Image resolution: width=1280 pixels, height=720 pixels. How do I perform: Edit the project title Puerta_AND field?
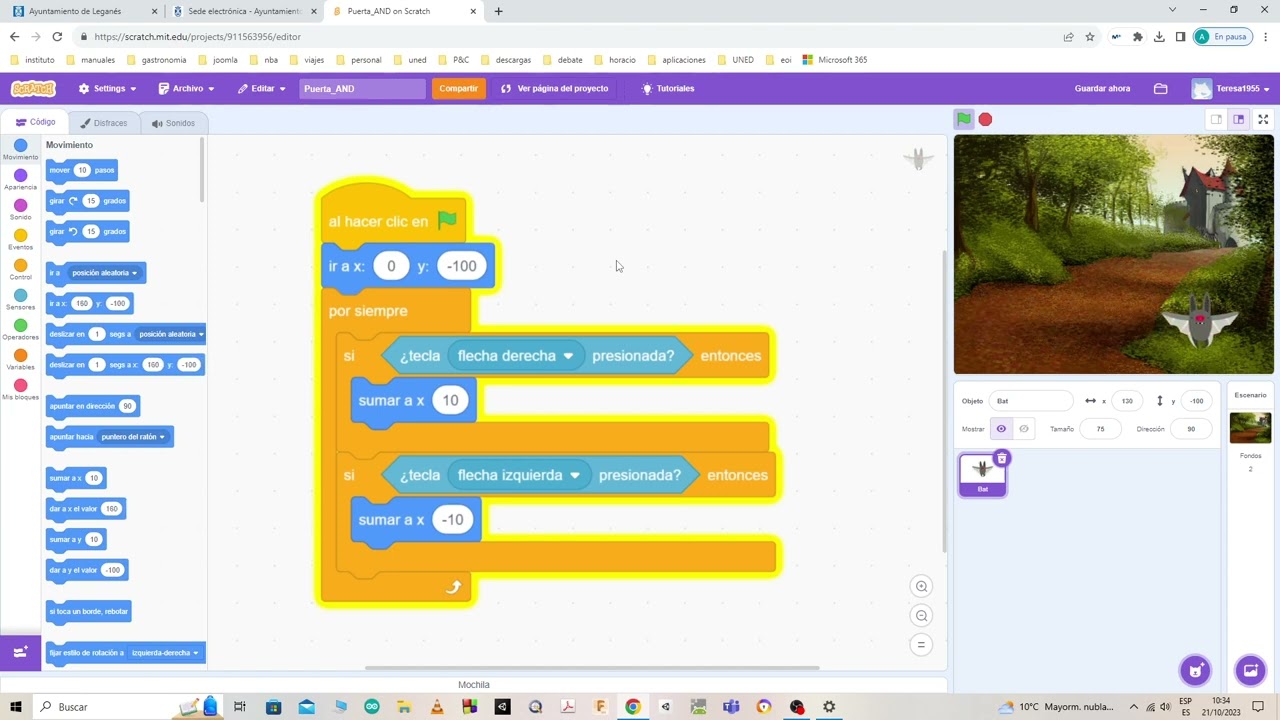[363, 88]
